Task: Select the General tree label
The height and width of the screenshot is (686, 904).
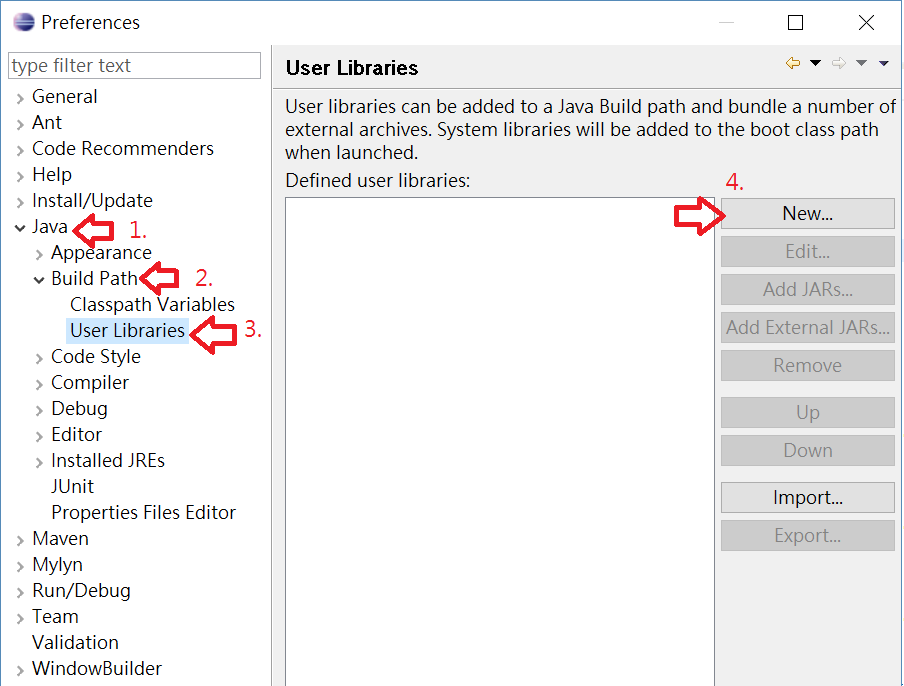Action: pyautogui.click(x=64, y=96)
